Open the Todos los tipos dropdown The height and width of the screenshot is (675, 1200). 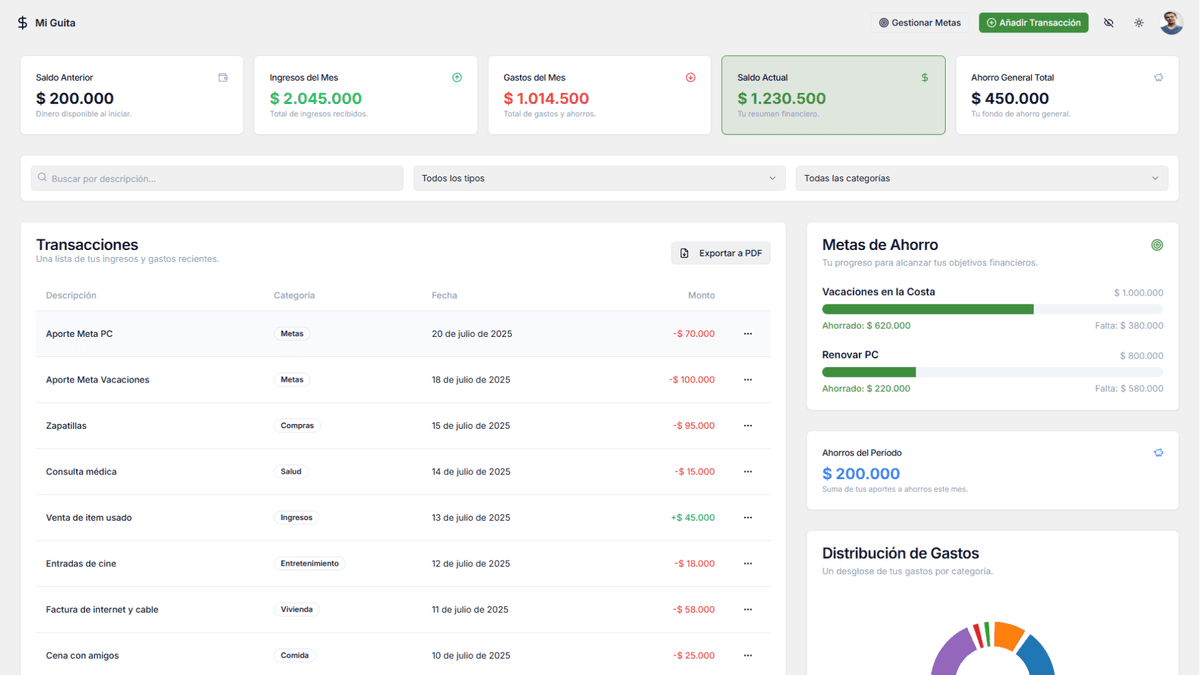coord(599,178)
